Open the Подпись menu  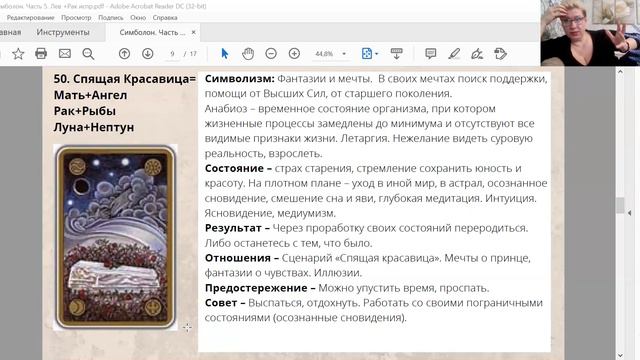pyautogui.click(x=111, y=18)
